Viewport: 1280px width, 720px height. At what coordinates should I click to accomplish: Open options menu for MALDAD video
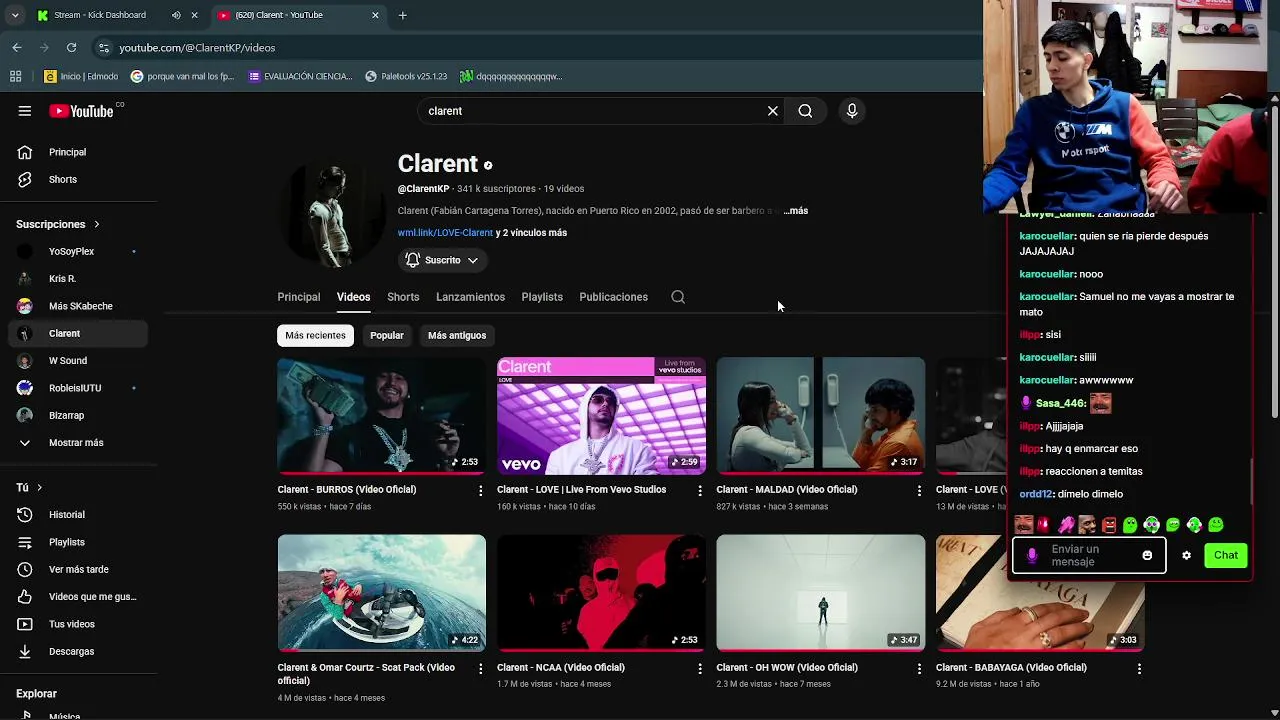tap(919, 490)
